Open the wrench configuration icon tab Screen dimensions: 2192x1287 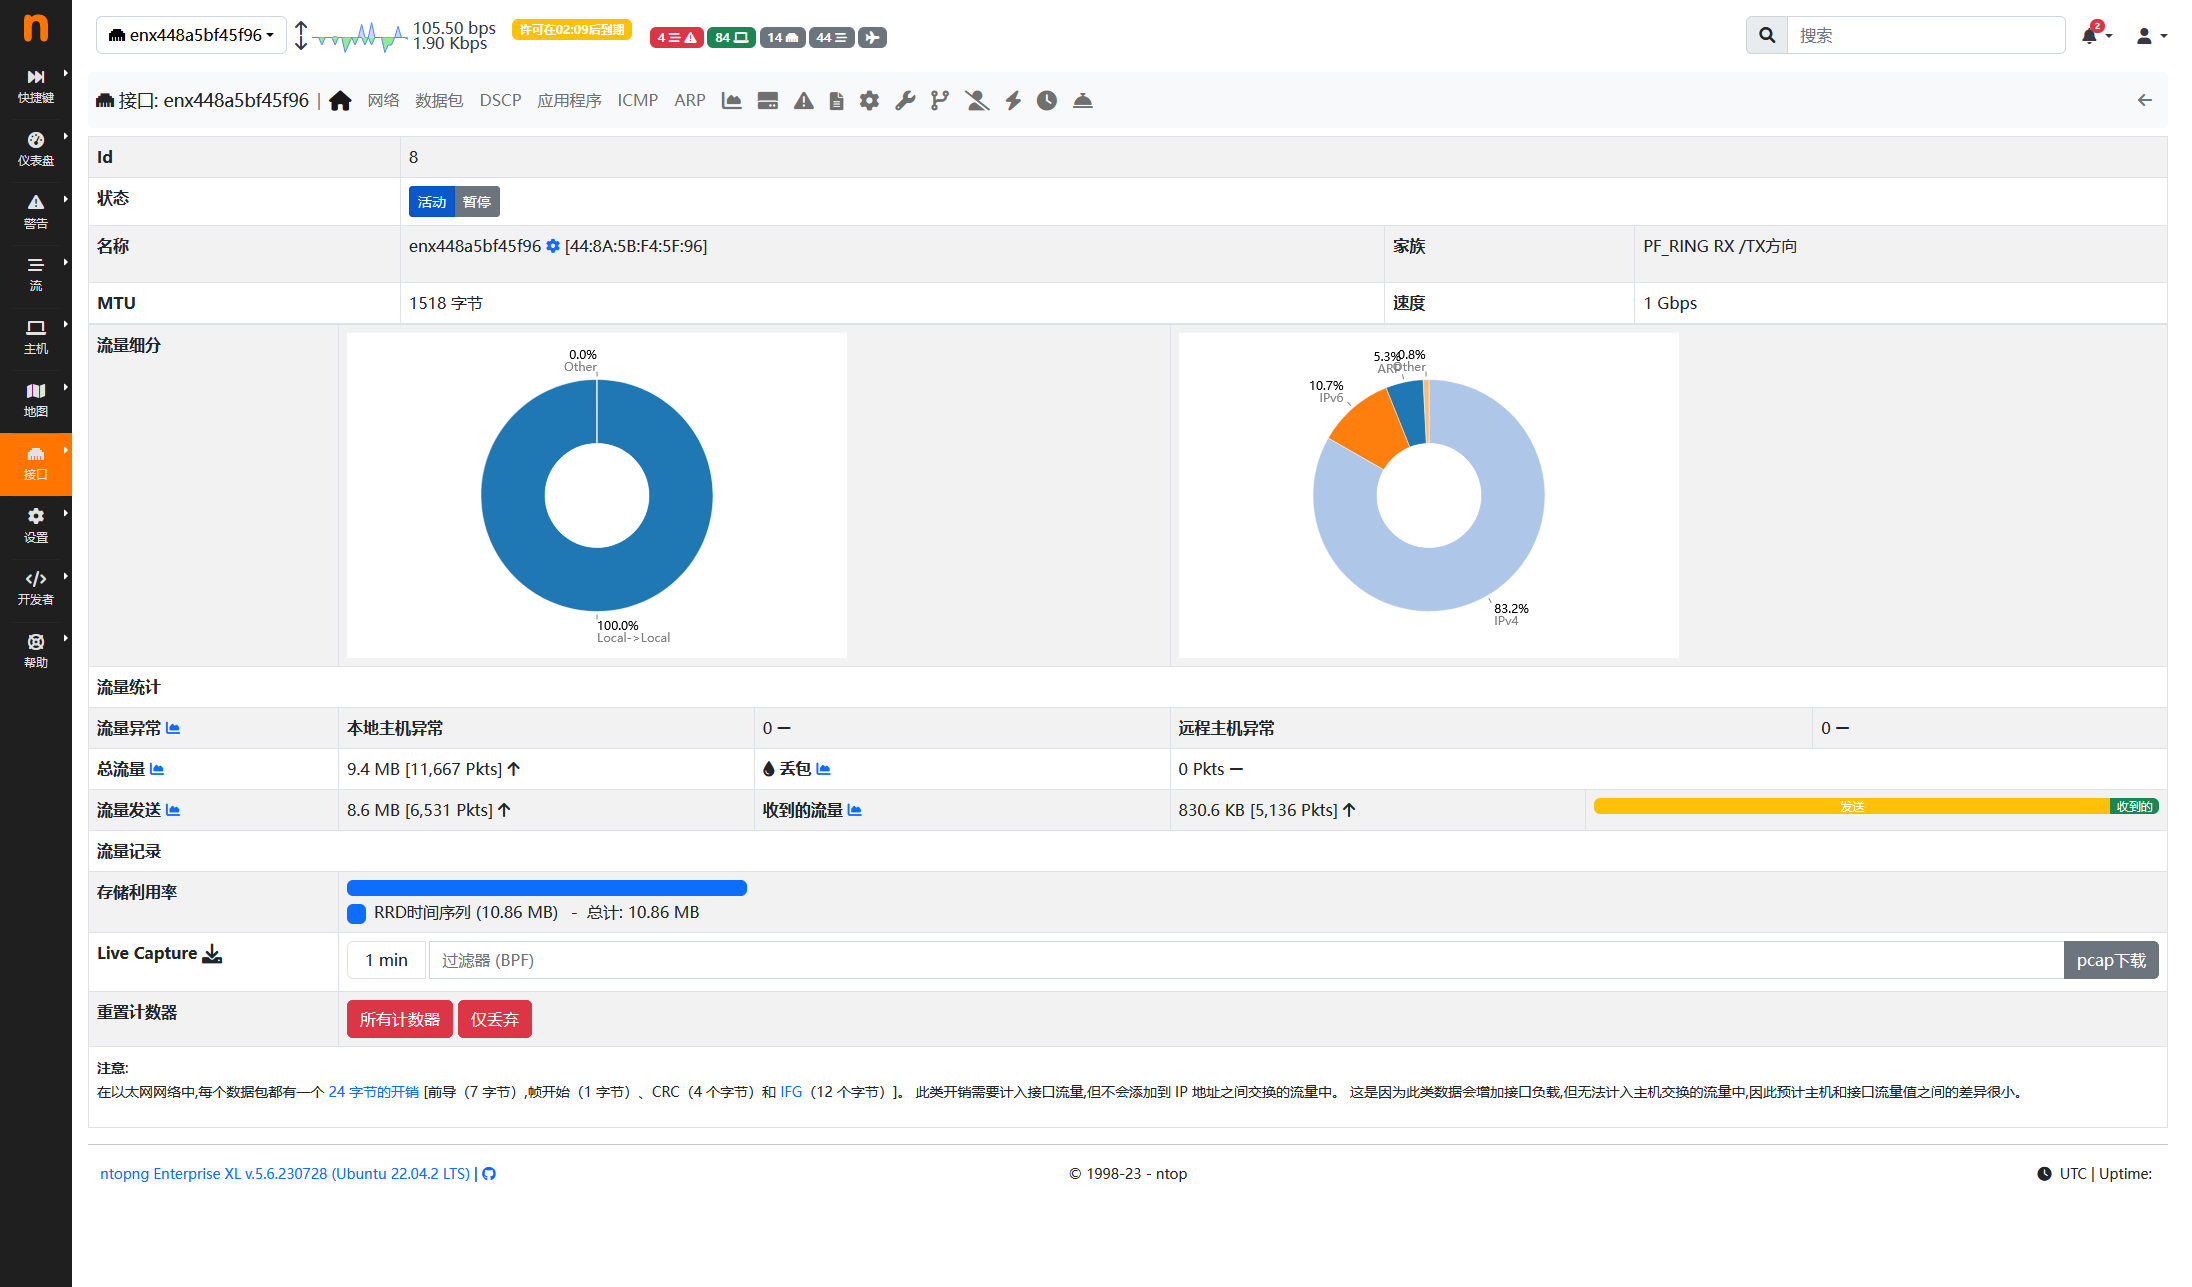905,101
